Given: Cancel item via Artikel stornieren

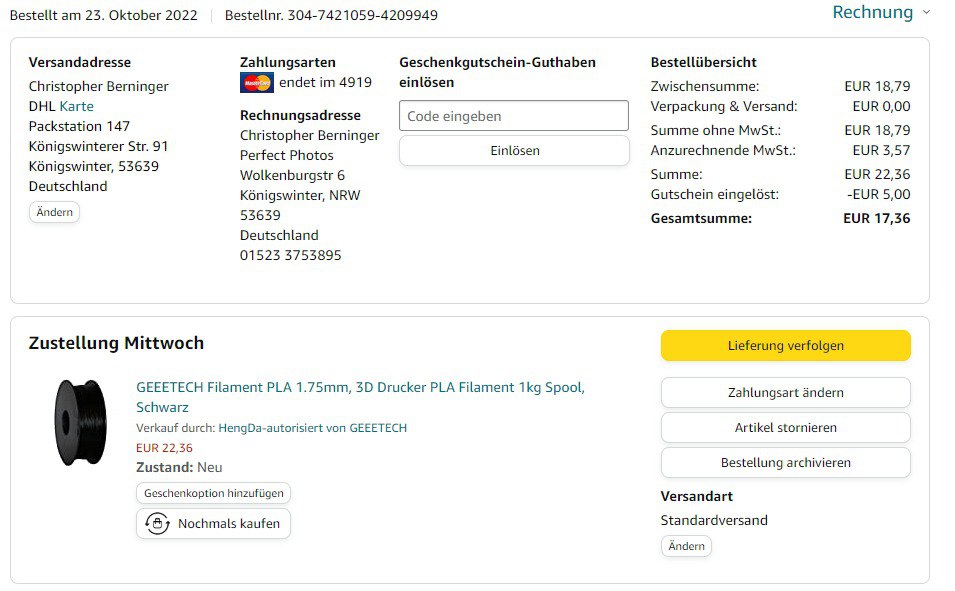Looking at the screenshot, I should 785,428.
